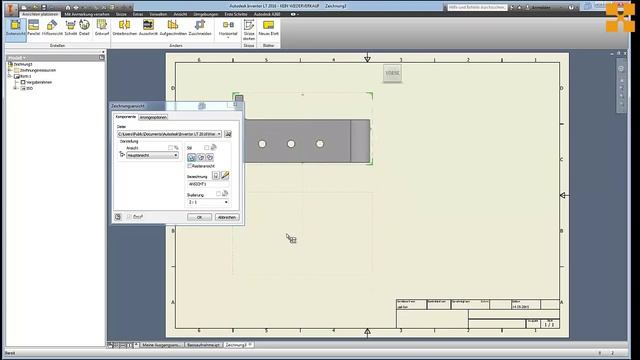
Task: Switch to Mit Anmerkung versehen tab
Action: tap(87, 14)
